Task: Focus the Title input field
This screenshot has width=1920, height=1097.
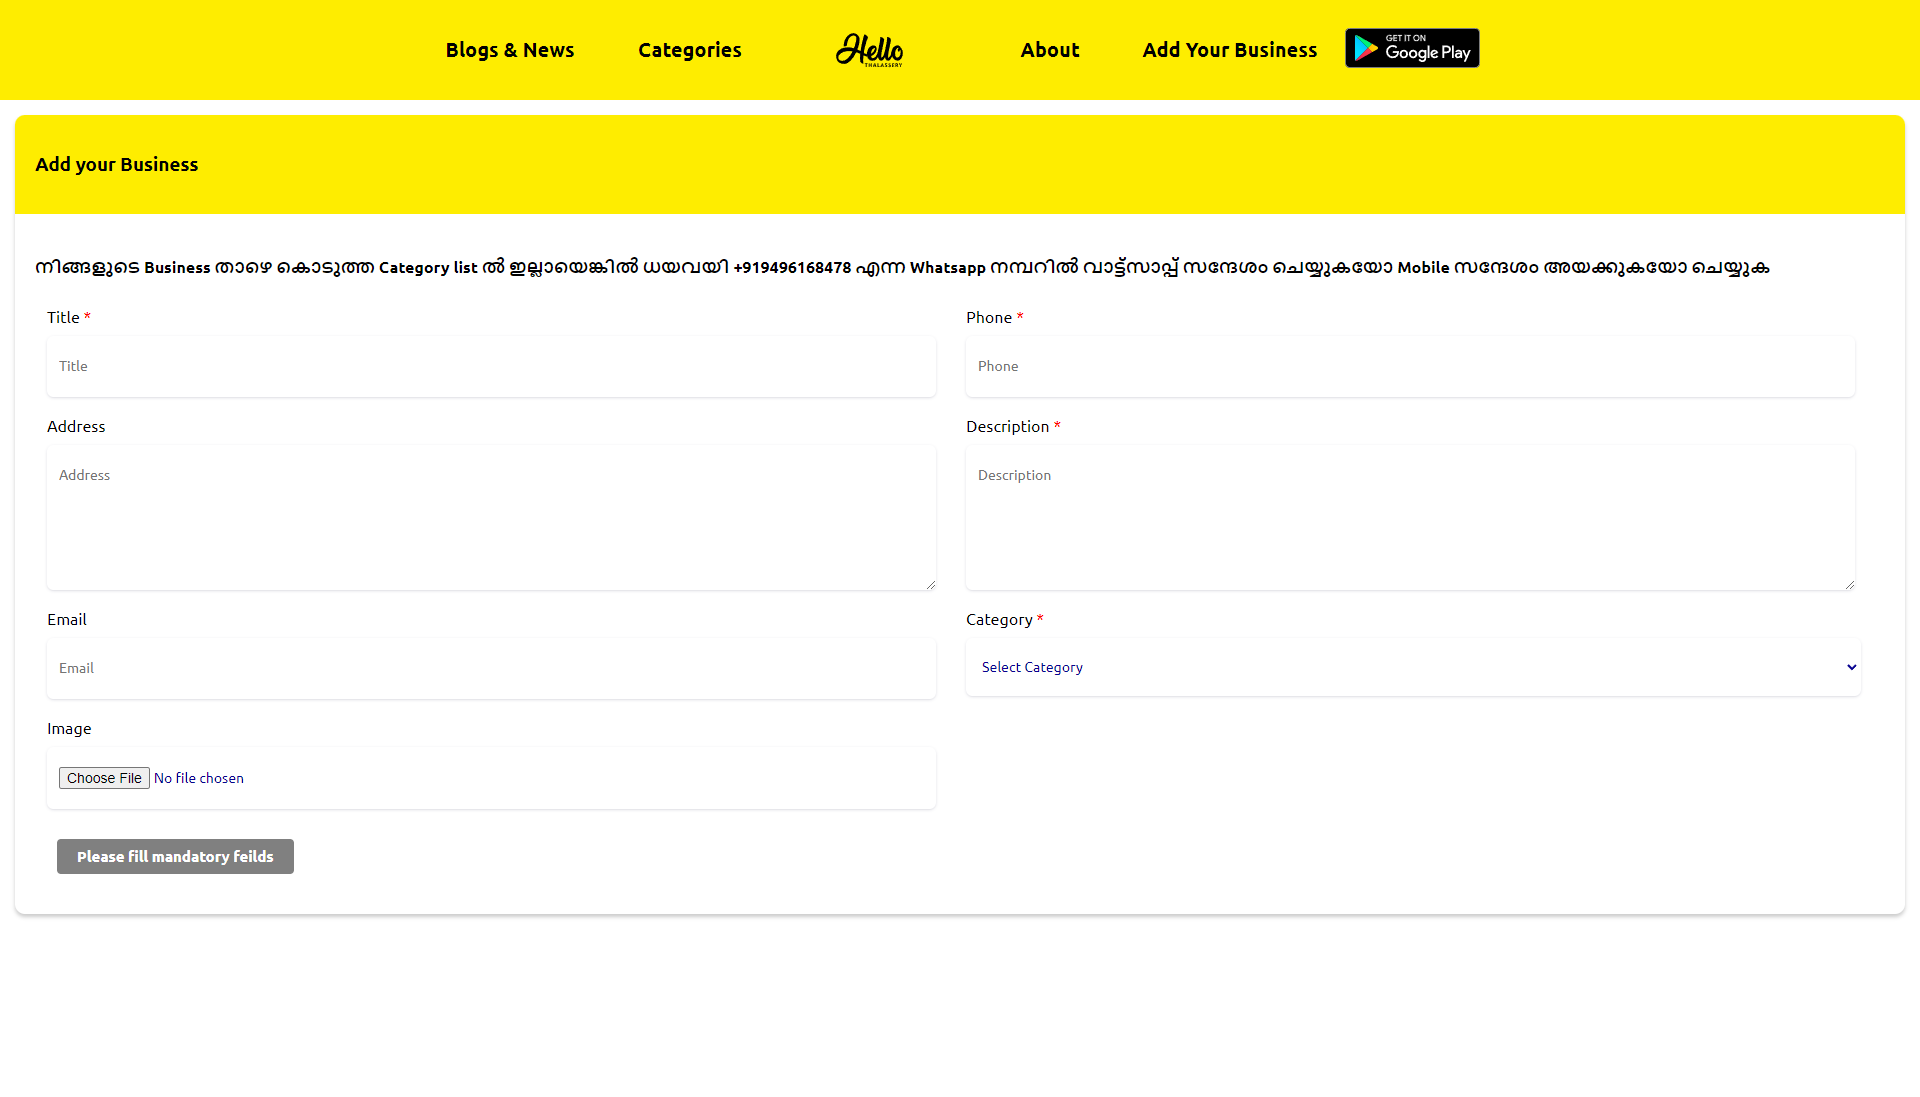Action: [x=491, y=366]
